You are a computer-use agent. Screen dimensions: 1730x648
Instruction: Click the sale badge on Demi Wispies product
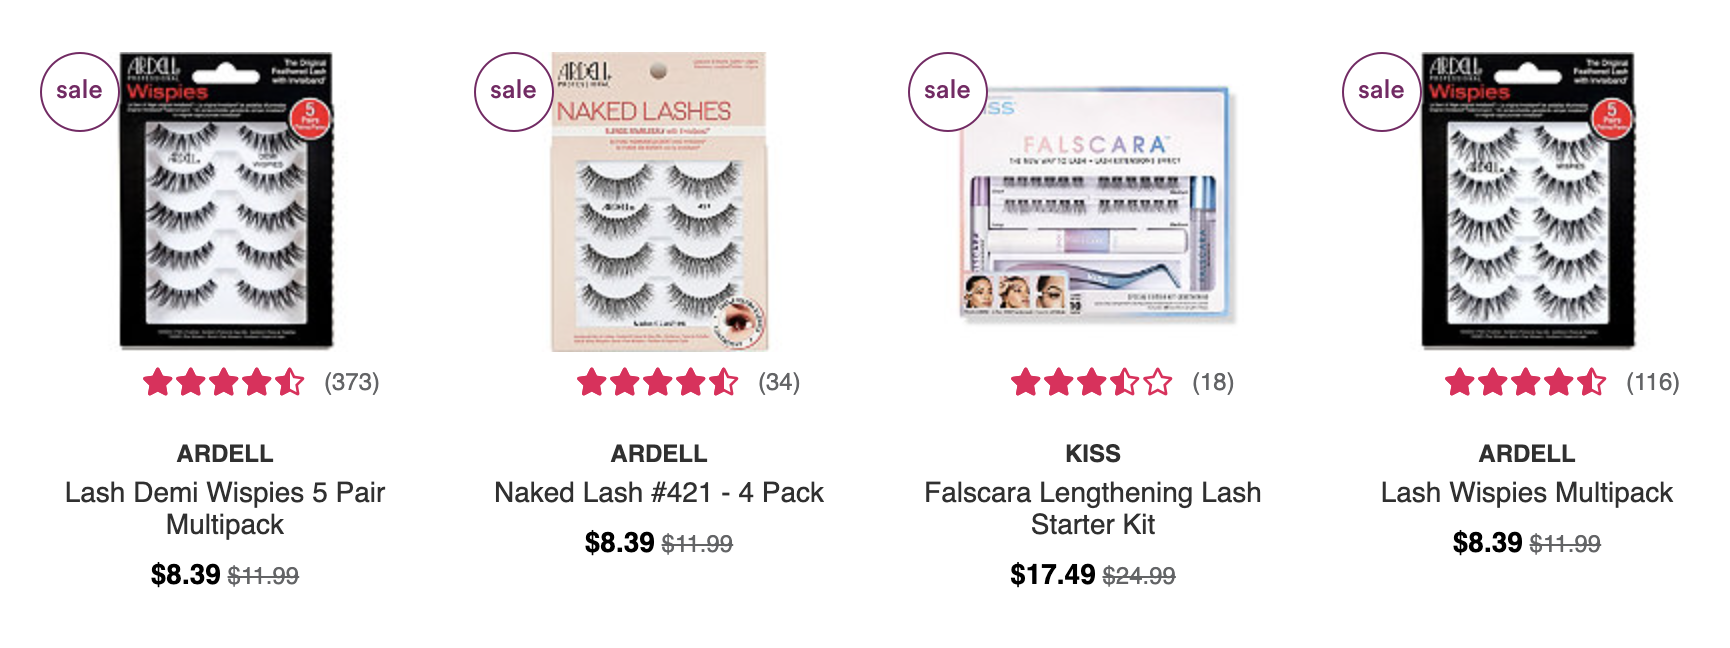79,91
